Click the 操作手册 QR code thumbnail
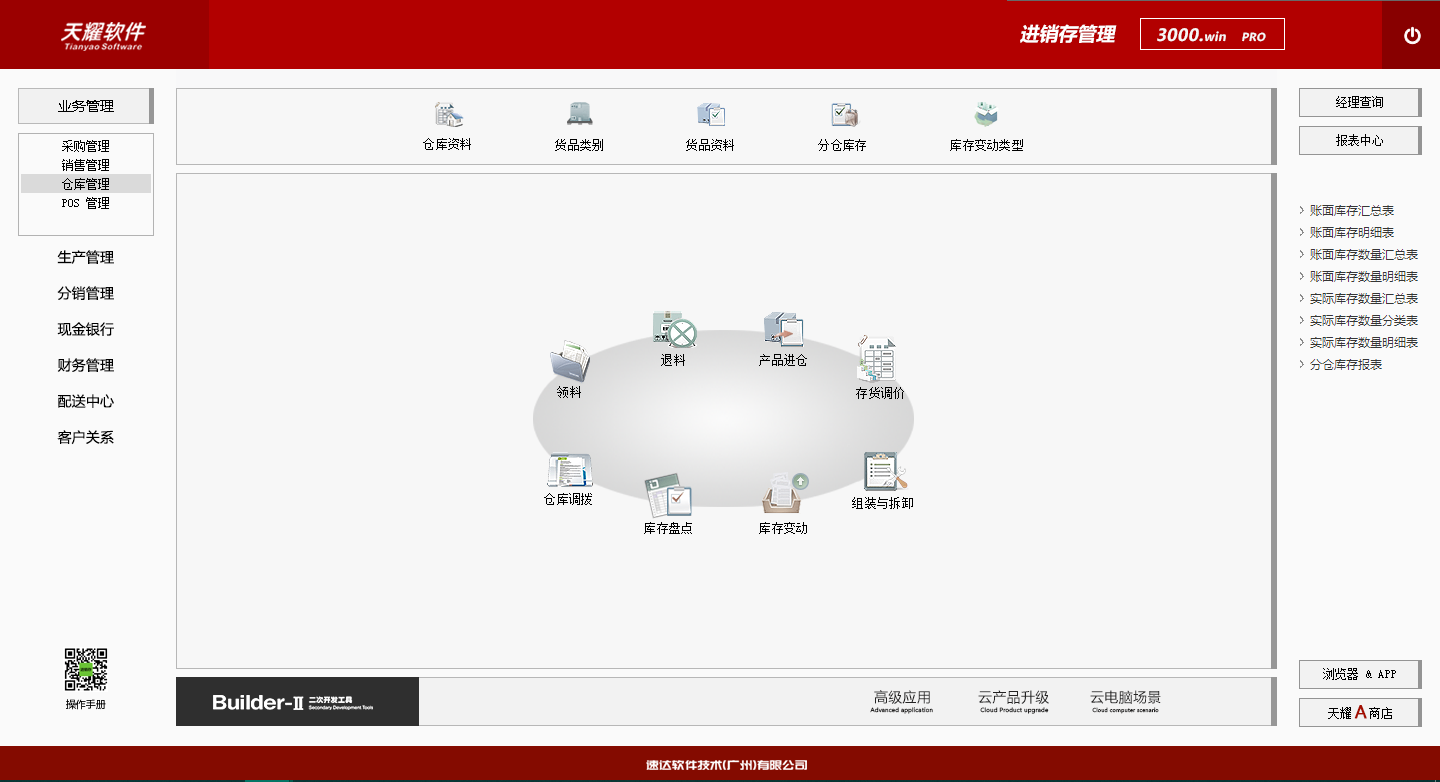Screen dimensions: 1440x782 coord(86,670)
